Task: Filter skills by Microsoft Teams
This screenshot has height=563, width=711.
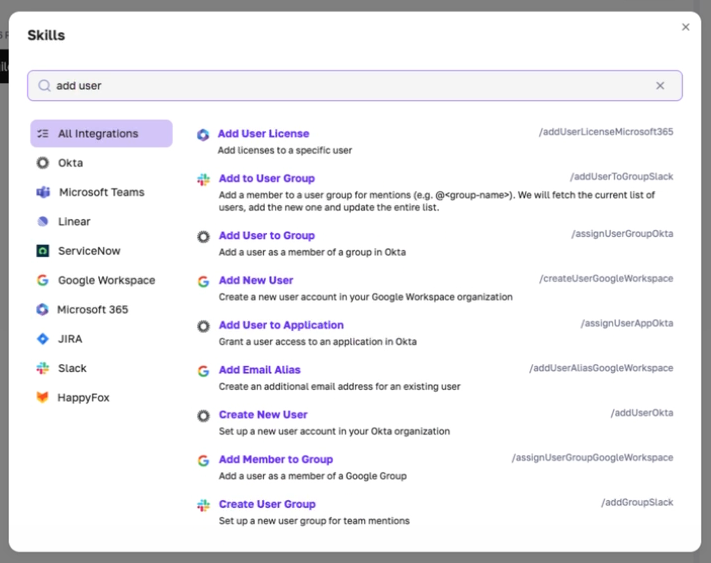Action: click(x=102, y=192)
